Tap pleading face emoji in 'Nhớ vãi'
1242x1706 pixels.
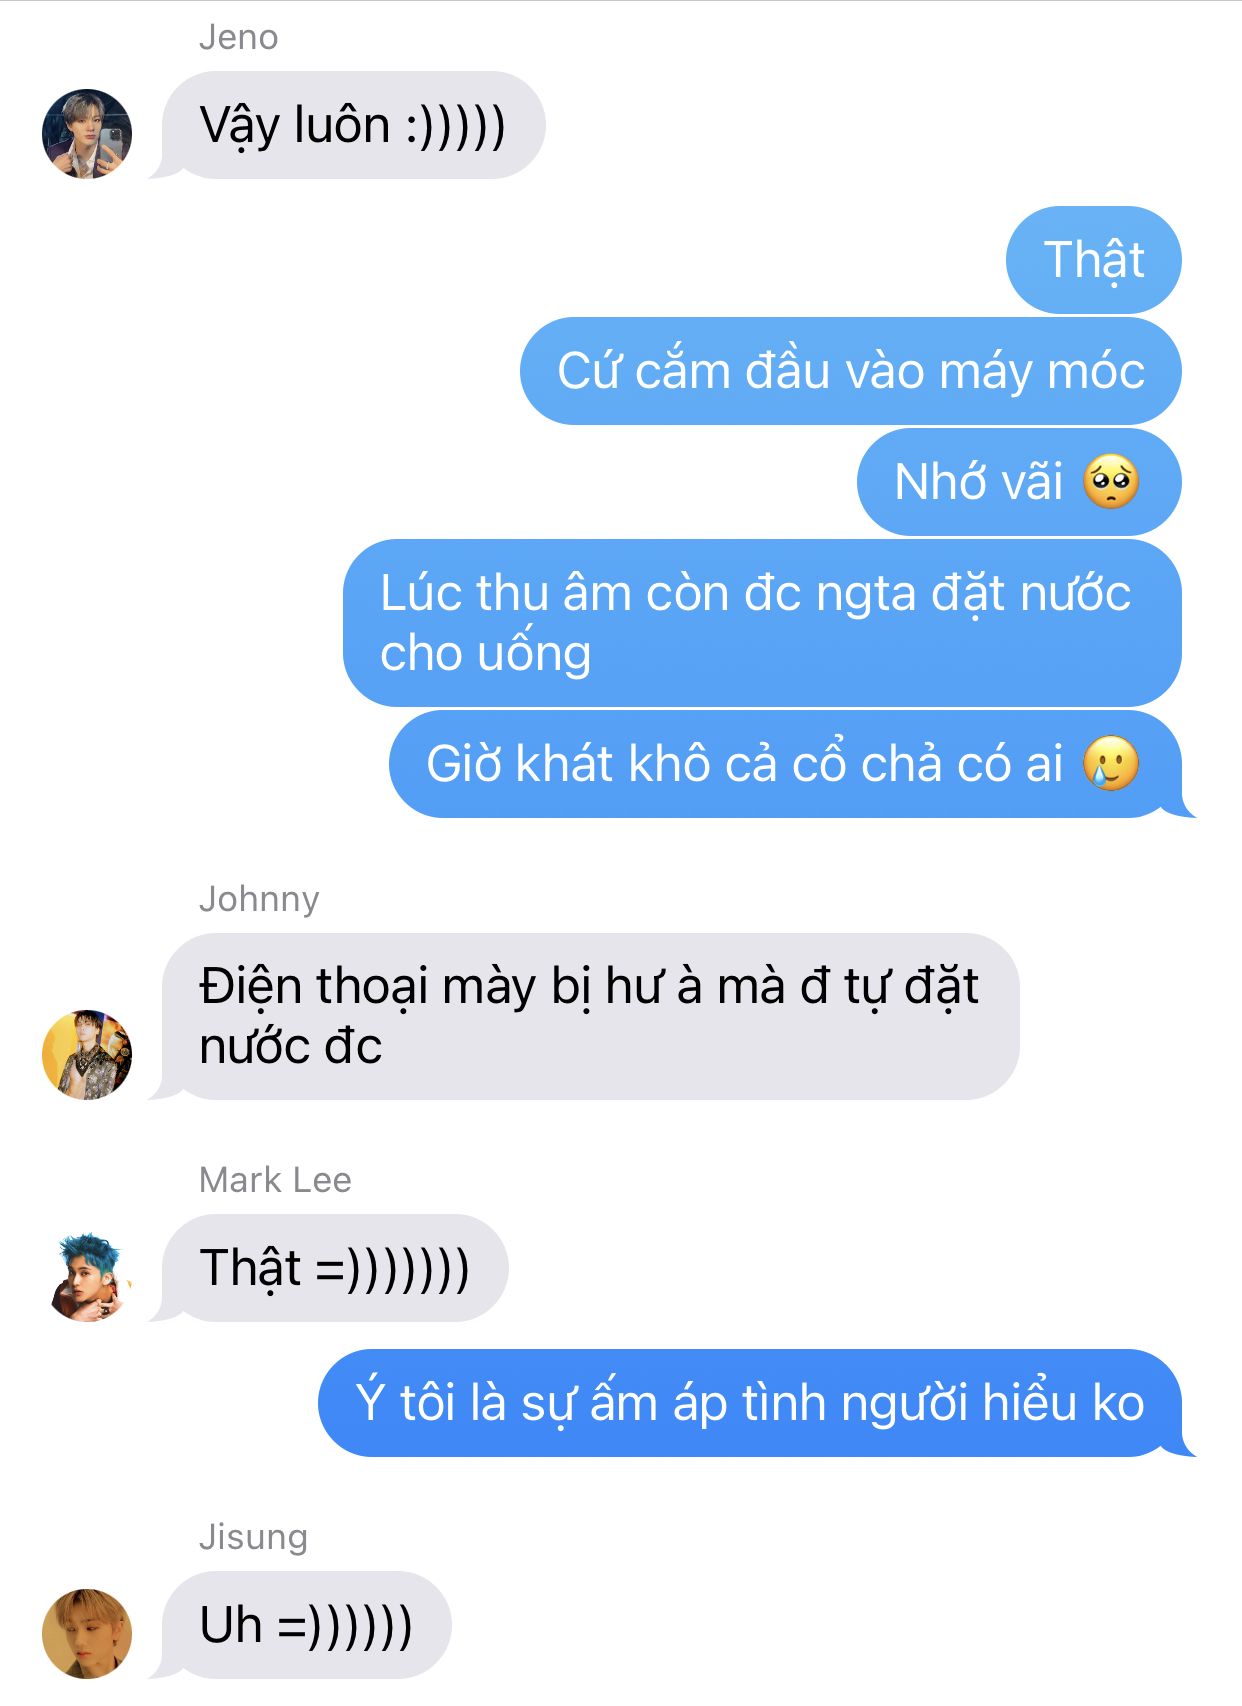[1111, 482]
